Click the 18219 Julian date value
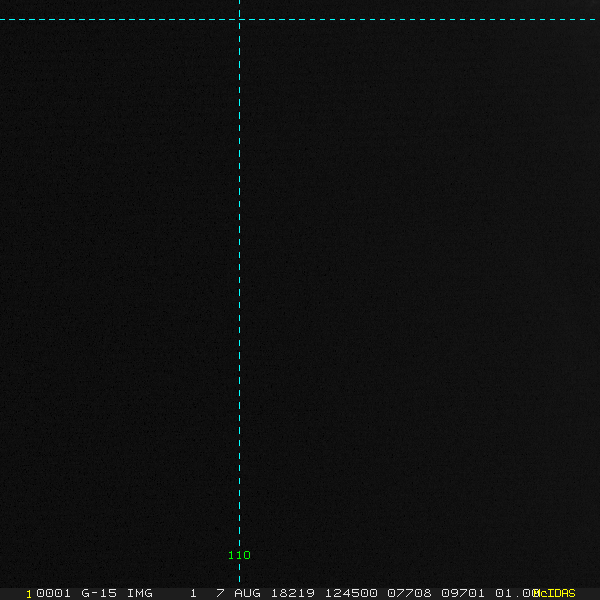600x600 pixels. tap(293, 593)
